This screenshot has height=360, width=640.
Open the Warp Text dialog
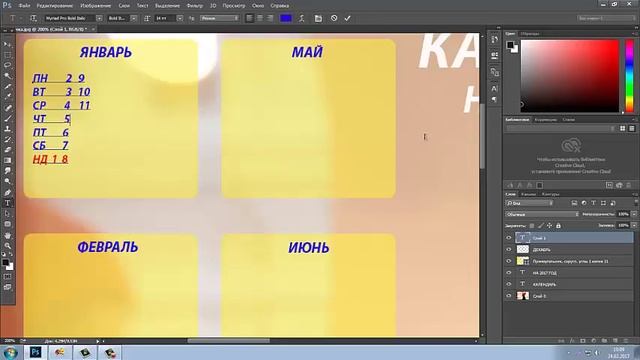[302, 18]
